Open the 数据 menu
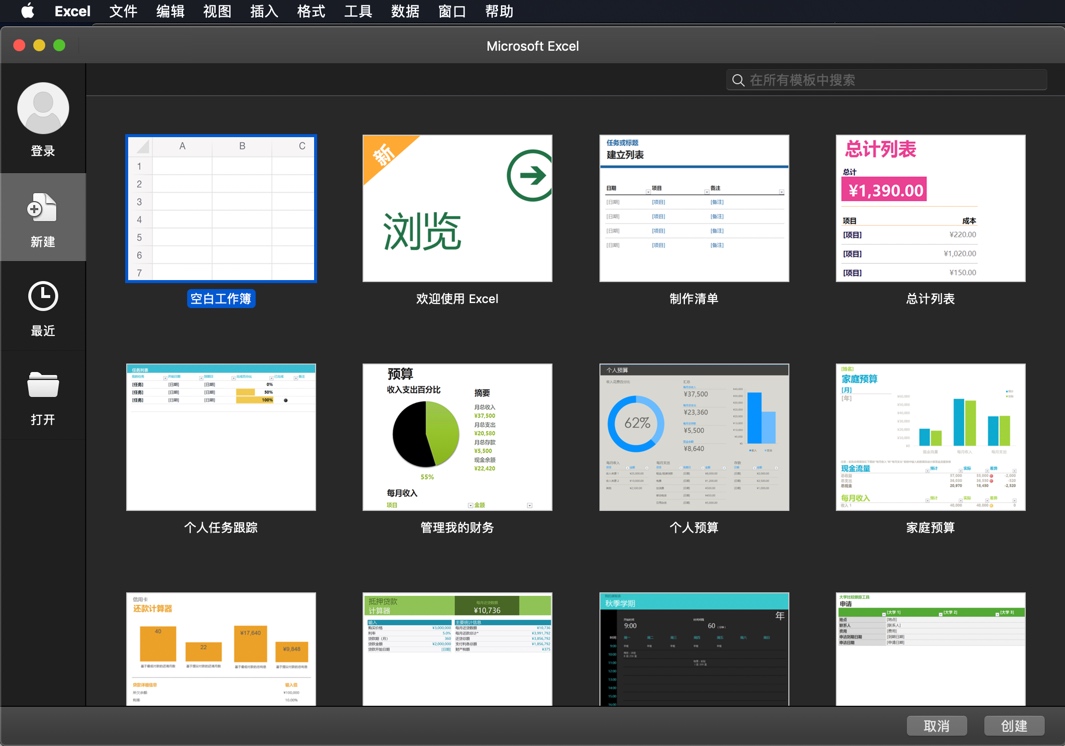The image size is (1065, 746). [x=404, y=12]
